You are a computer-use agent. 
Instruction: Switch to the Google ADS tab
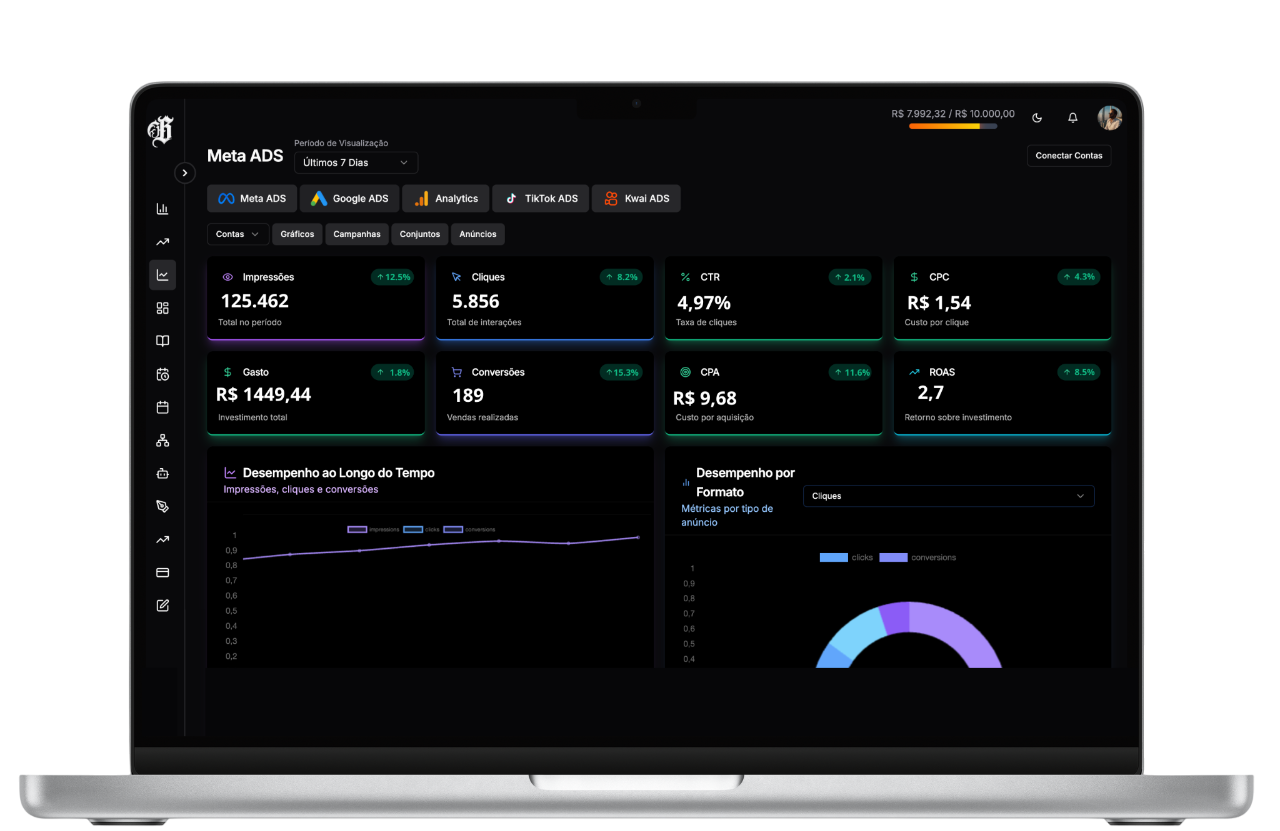pos(349,198)
